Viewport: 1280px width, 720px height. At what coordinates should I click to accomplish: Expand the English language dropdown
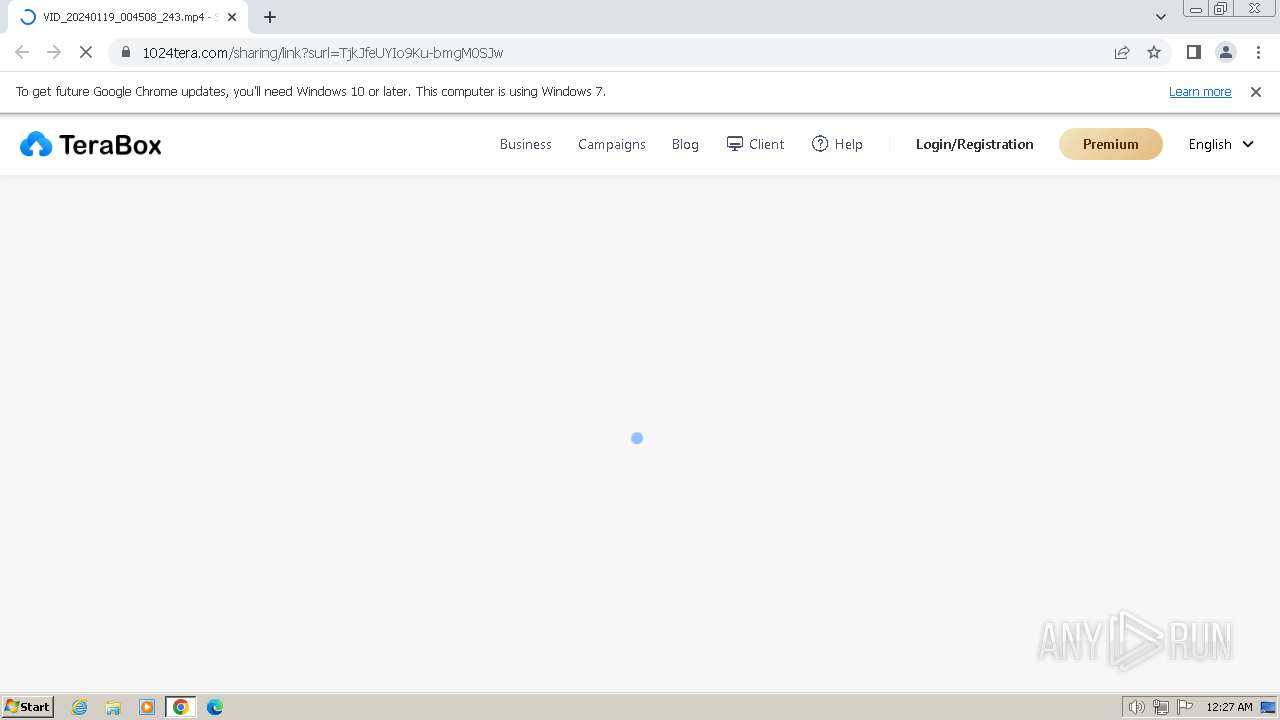point(1220,144)
